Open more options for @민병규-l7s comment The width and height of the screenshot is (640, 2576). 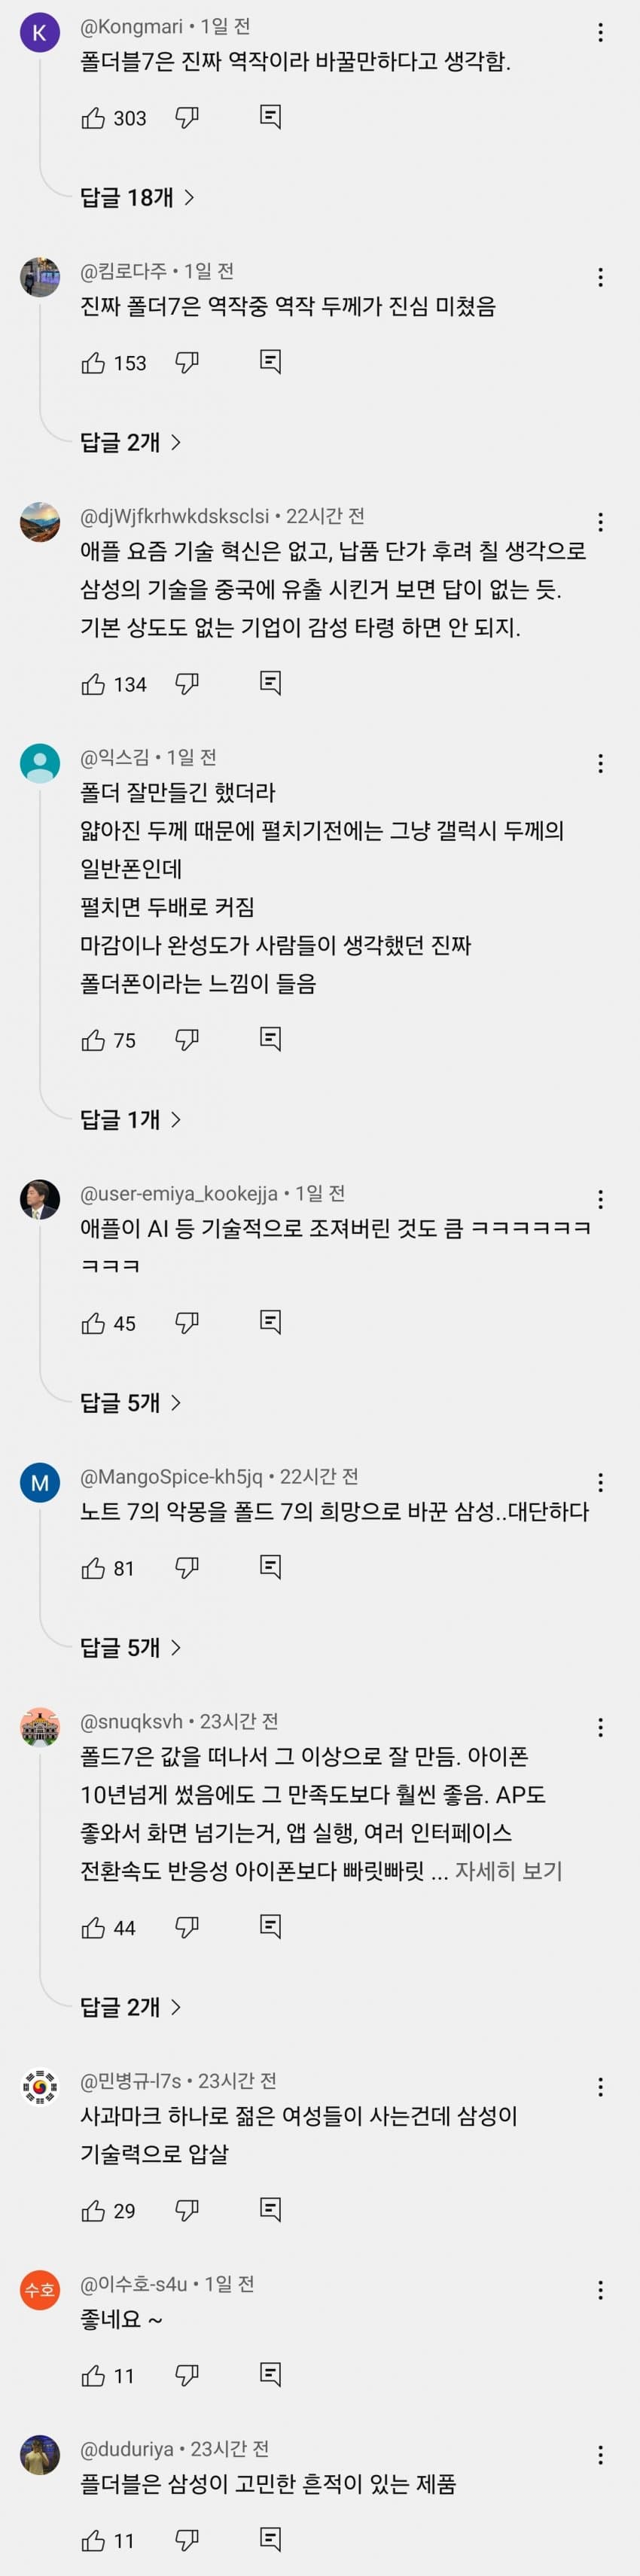[x=600, y=2087]
